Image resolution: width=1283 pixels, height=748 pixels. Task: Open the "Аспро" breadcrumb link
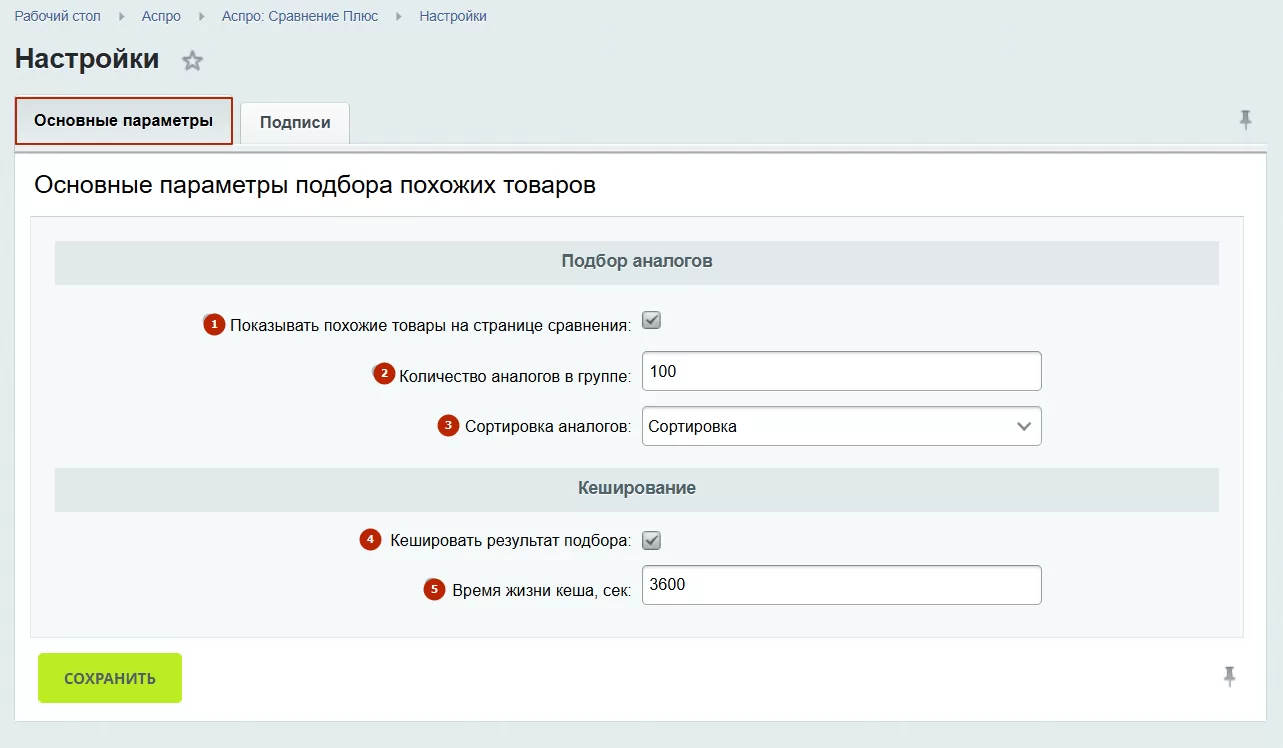[160, 16]
